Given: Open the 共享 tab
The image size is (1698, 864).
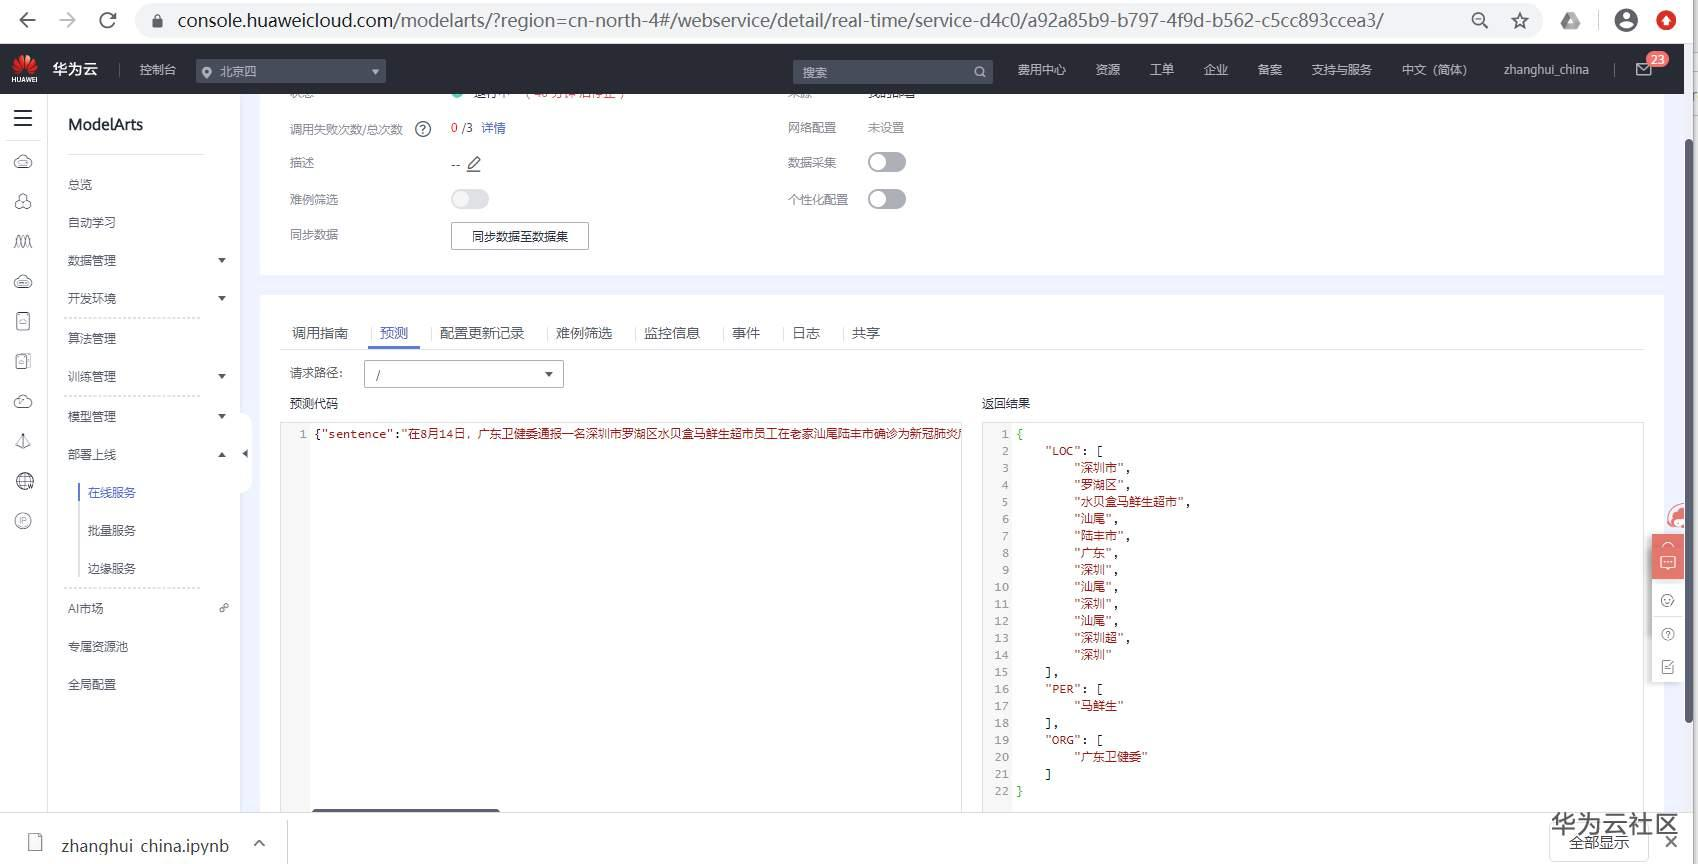Looking at the screenshot, I should point(866,333).
